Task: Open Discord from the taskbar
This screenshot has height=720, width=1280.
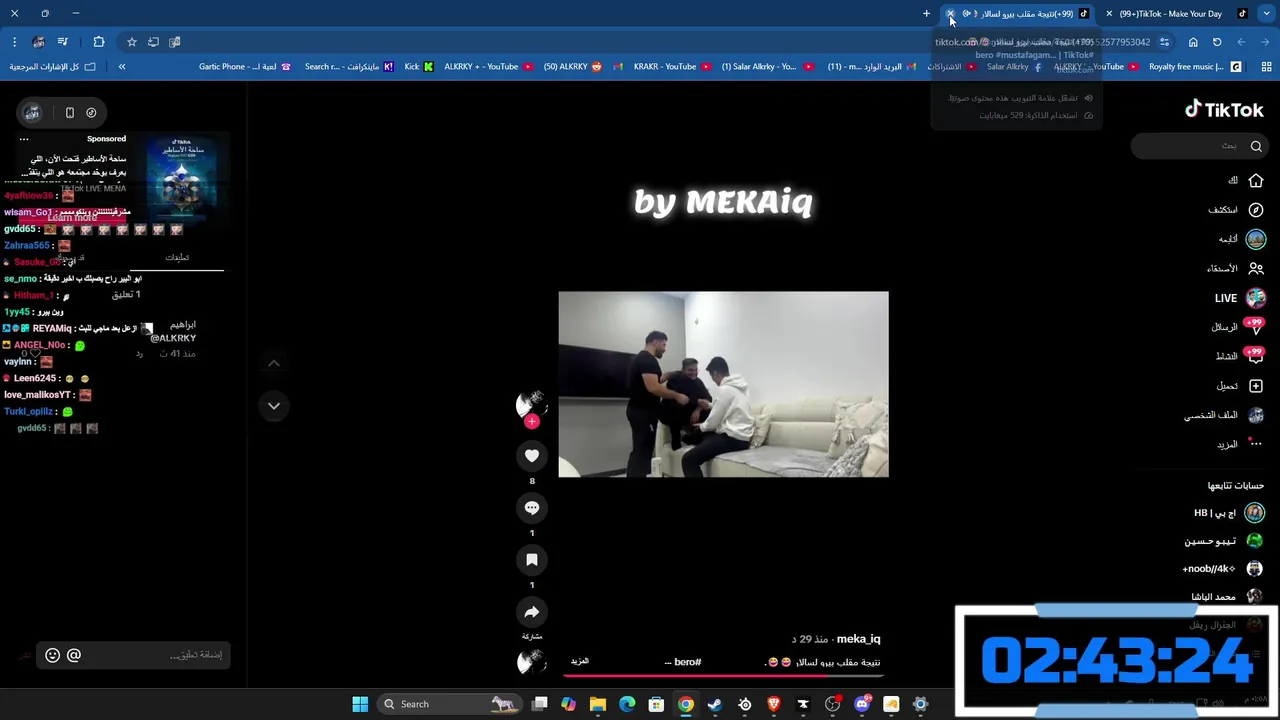Action: 862,704
